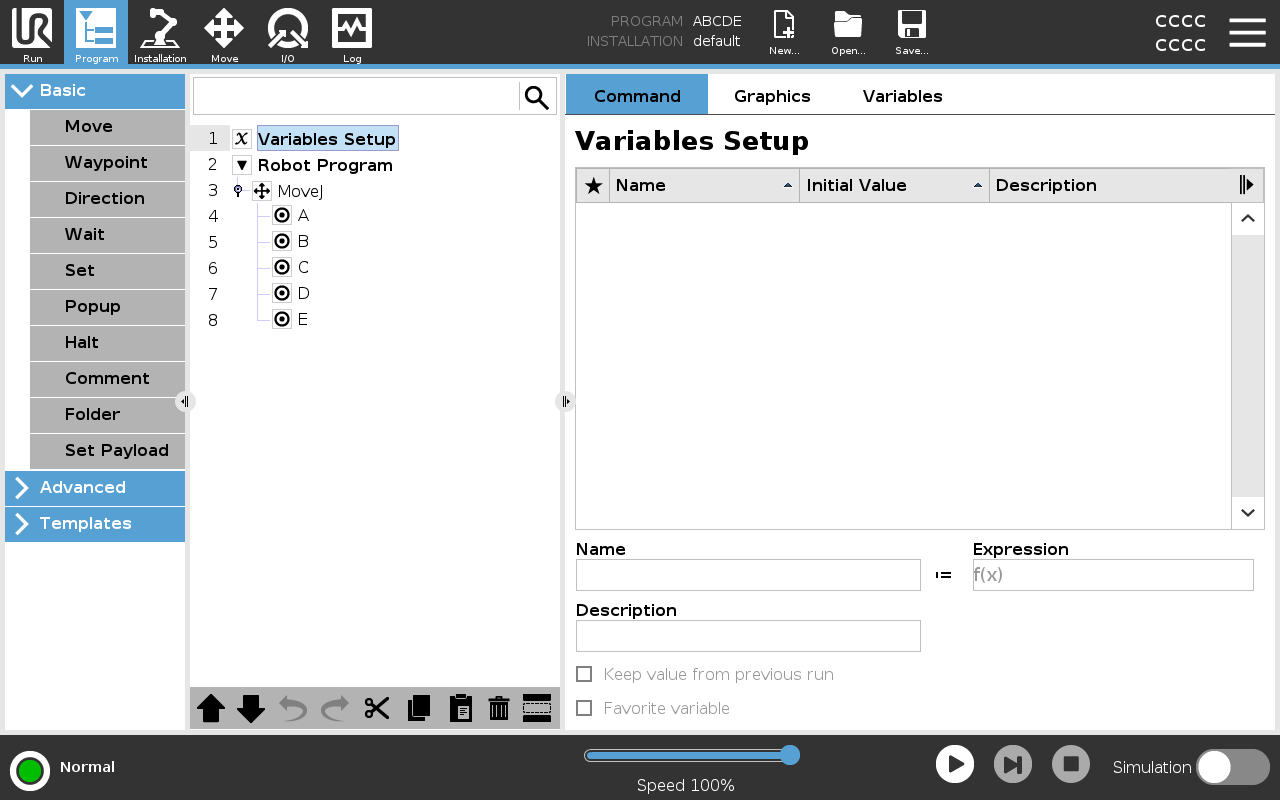Collapse the Robot Program tree node
1280x800 pixels.
242,165
